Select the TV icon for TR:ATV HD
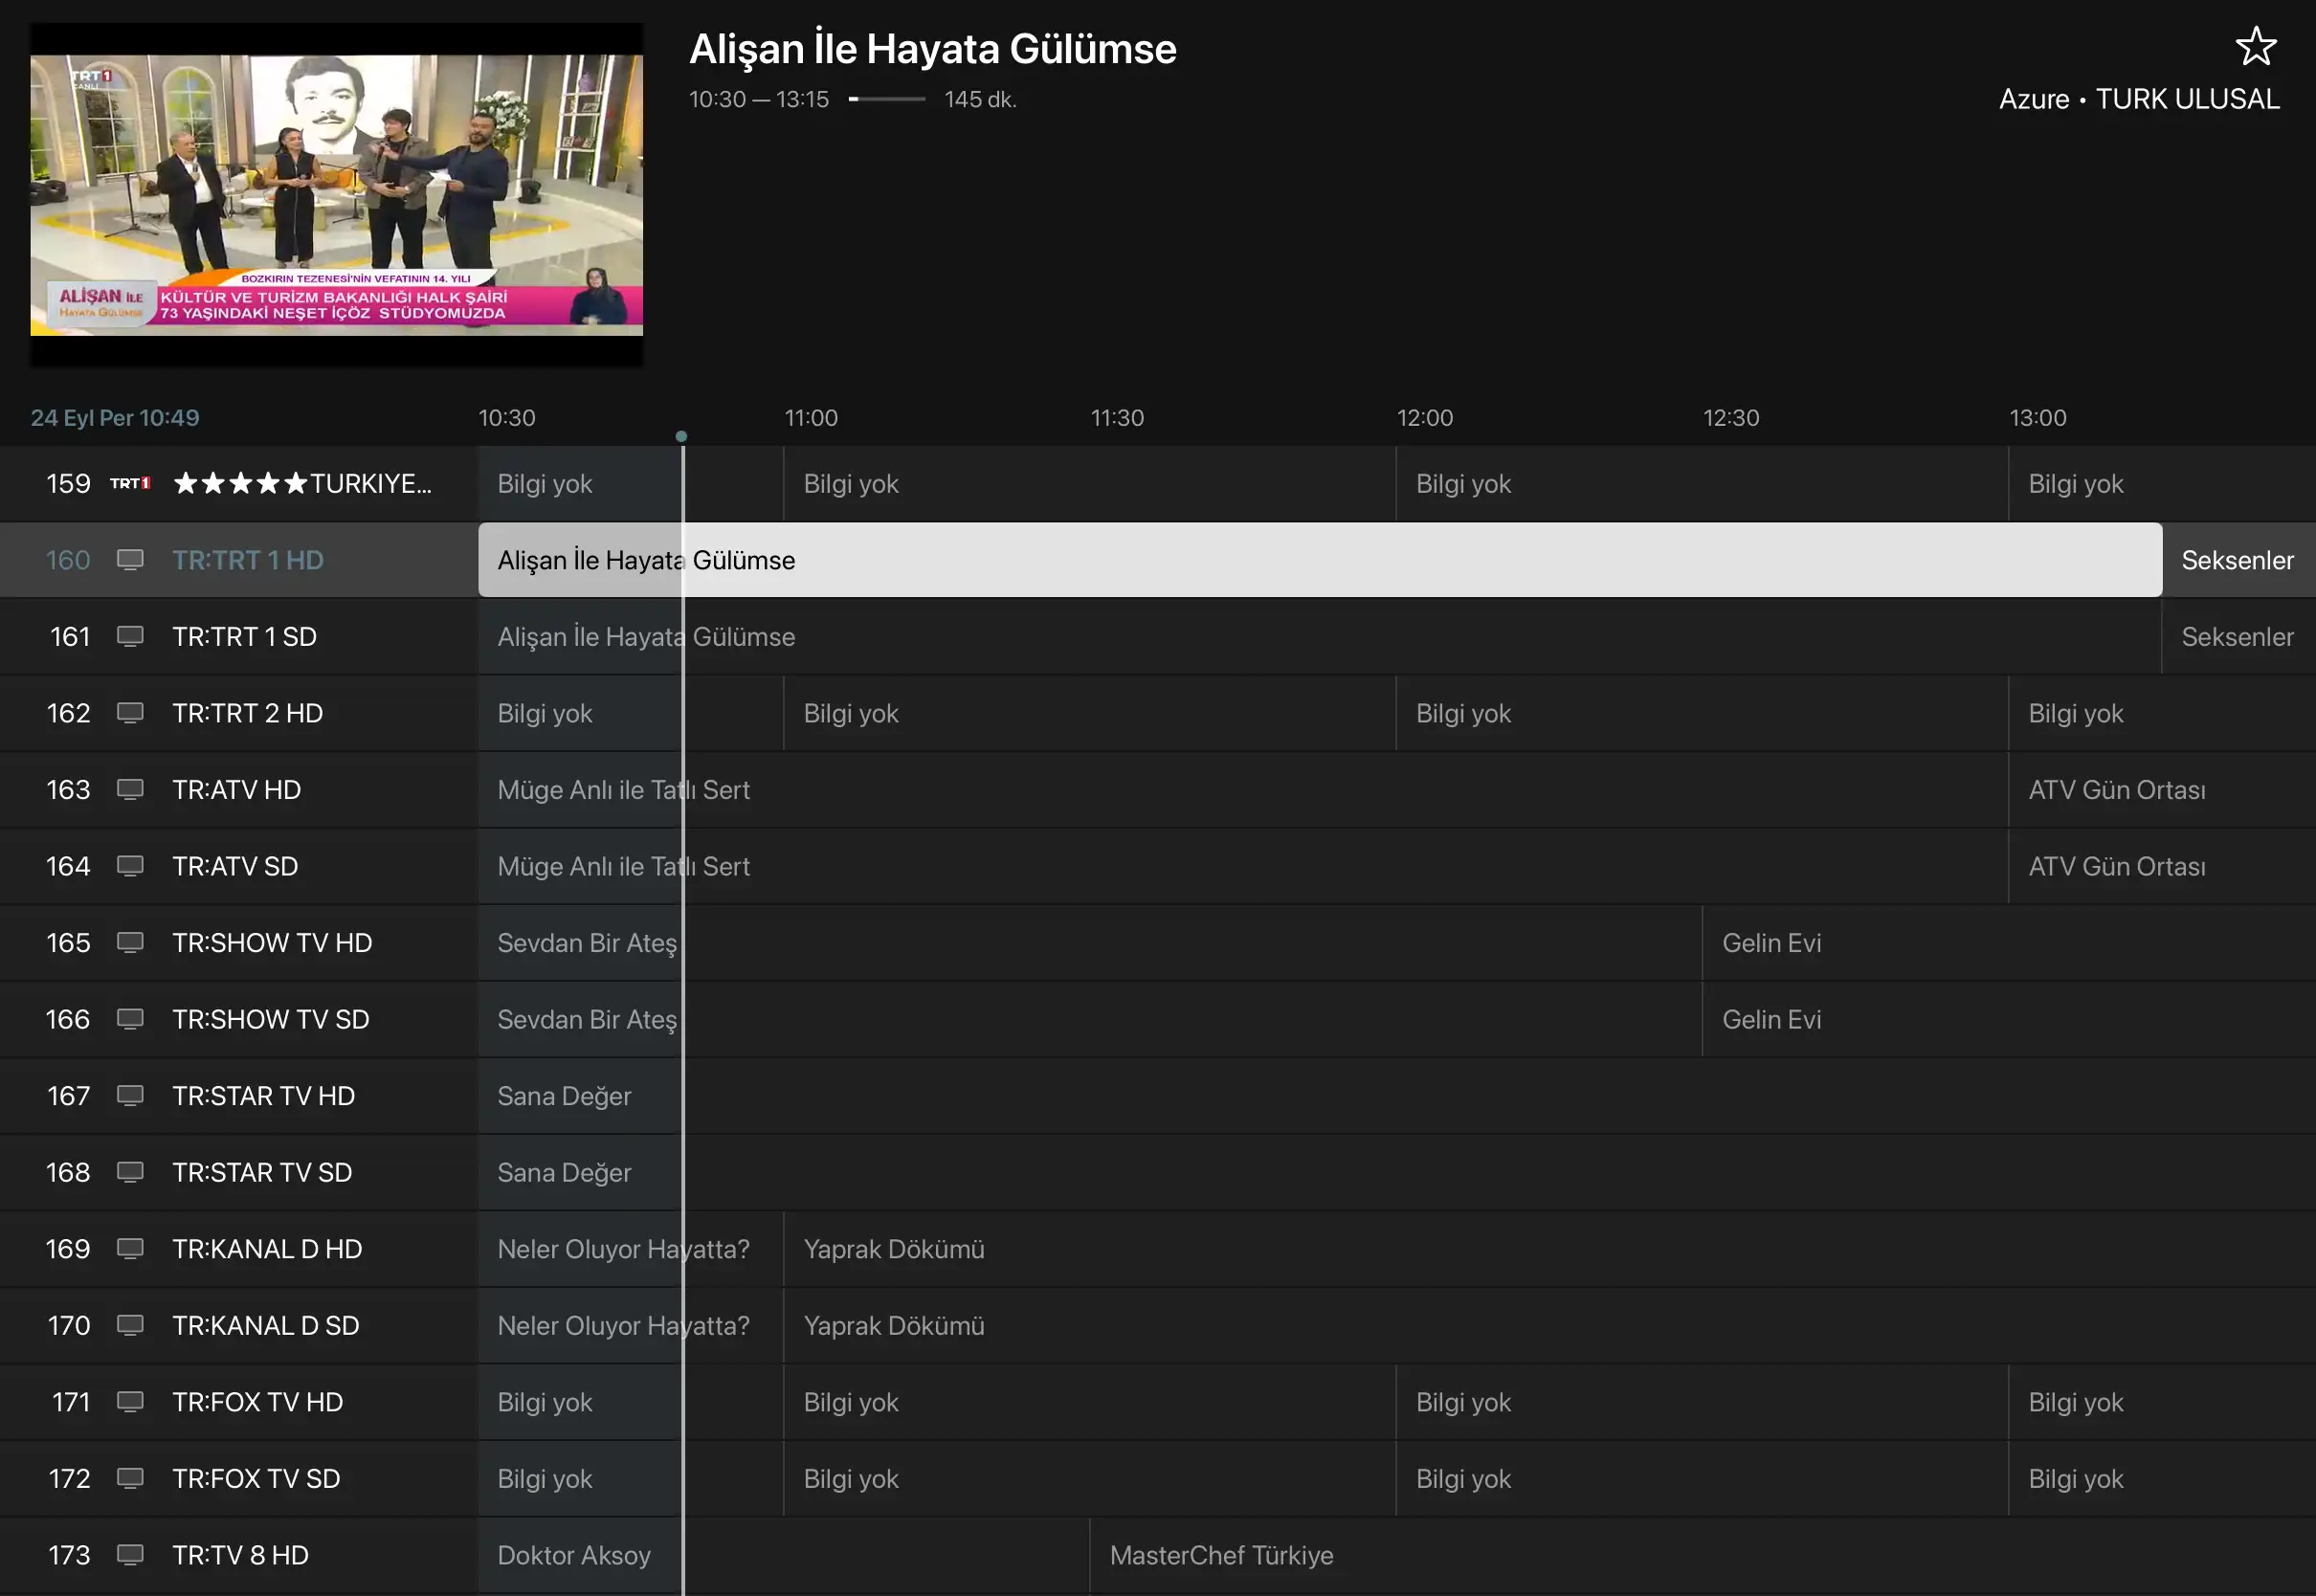This screenshot has width=2316, height=1596. [130, 790]
